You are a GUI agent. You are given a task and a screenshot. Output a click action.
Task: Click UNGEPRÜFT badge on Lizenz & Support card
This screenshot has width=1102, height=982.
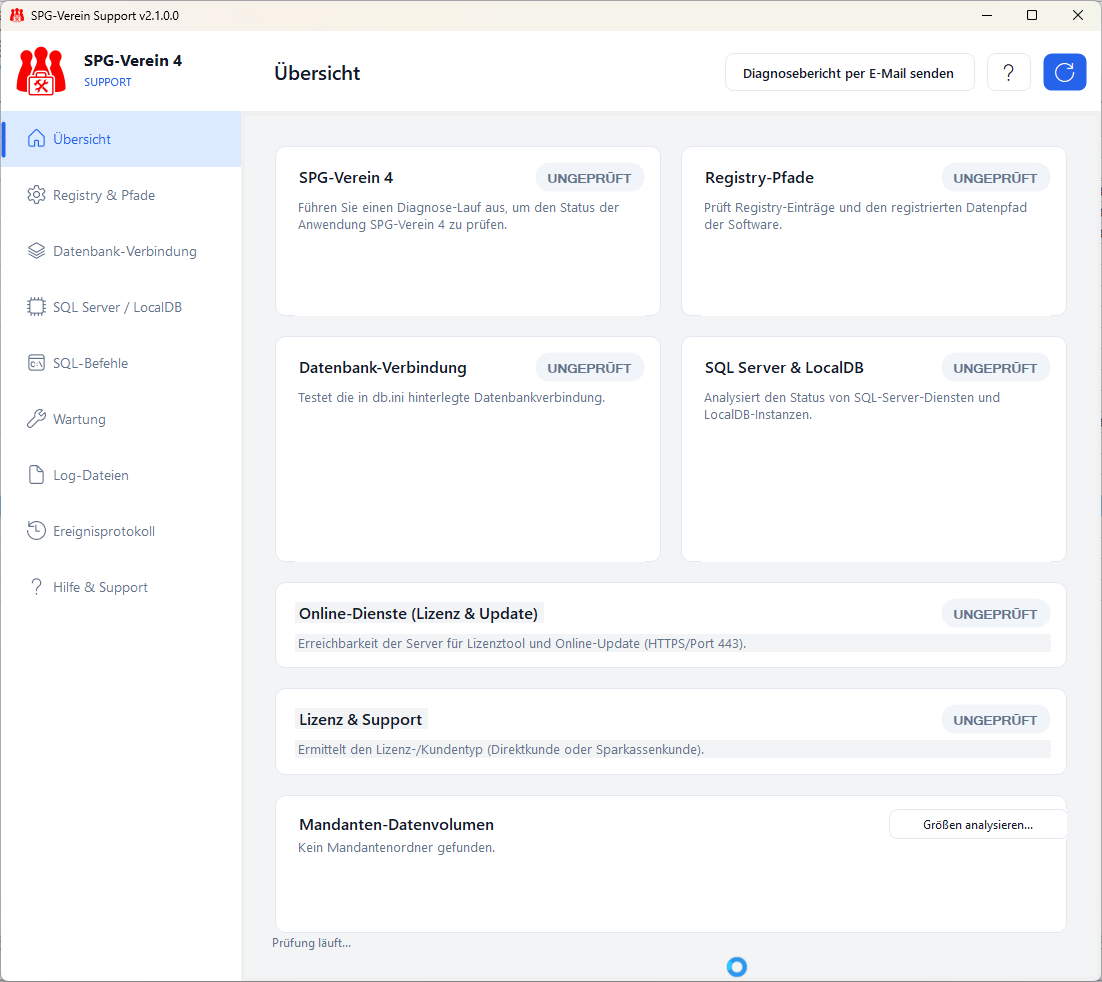click(995, 720)
